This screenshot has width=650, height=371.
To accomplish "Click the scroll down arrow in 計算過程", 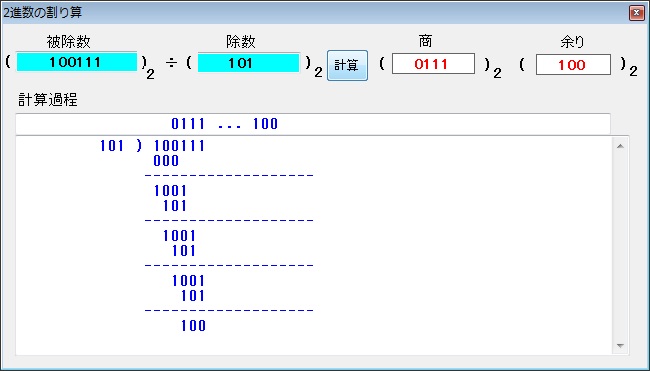I will pos(620,345).
